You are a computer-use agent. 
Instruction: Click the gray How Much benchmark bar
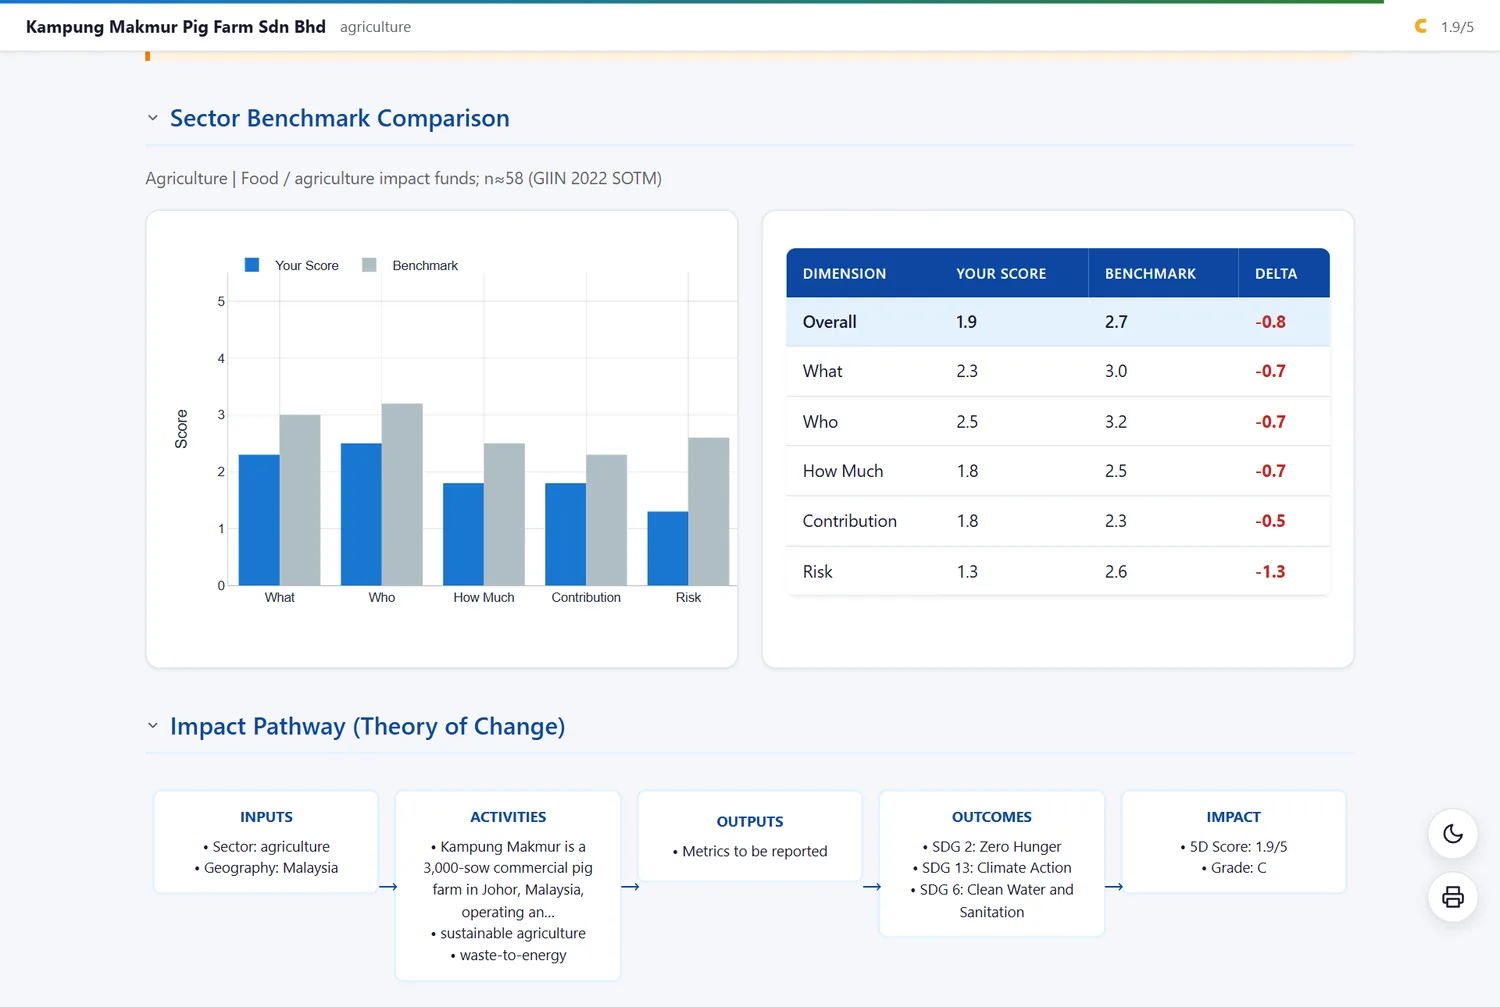[504, 514]
